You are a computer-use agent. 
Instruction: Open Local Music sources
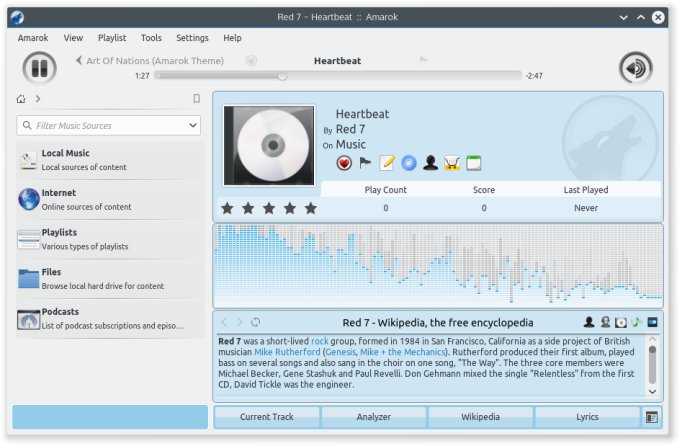tap(110, 160)
